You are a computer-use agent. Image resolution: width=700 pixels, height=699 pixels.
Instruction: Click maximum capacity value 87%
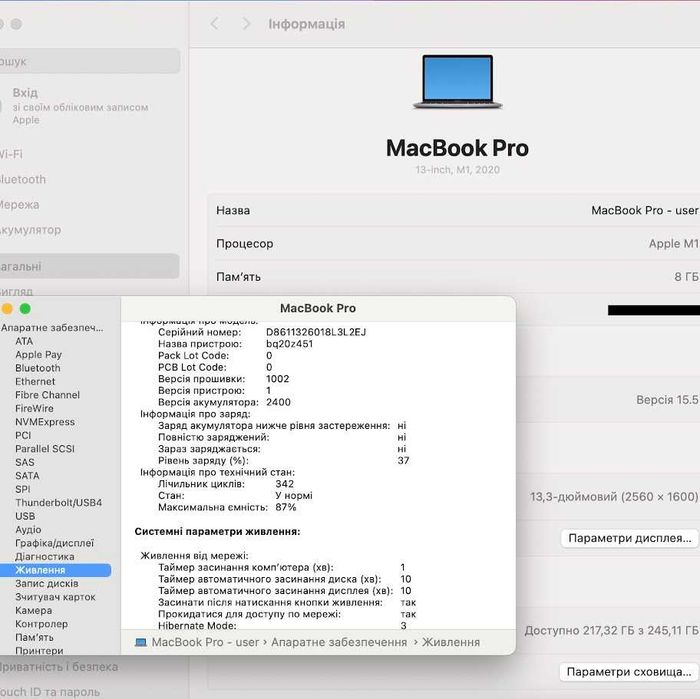(286, 507)
